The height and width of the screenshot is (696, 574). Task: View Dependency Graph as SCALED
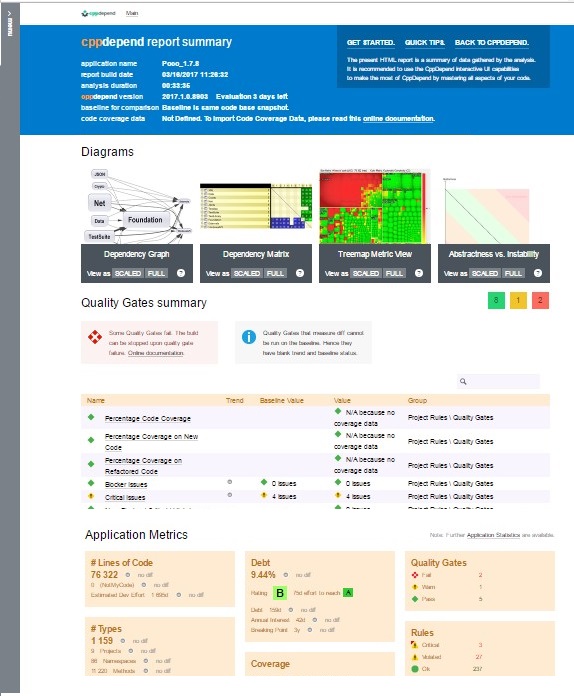(128, 273)
